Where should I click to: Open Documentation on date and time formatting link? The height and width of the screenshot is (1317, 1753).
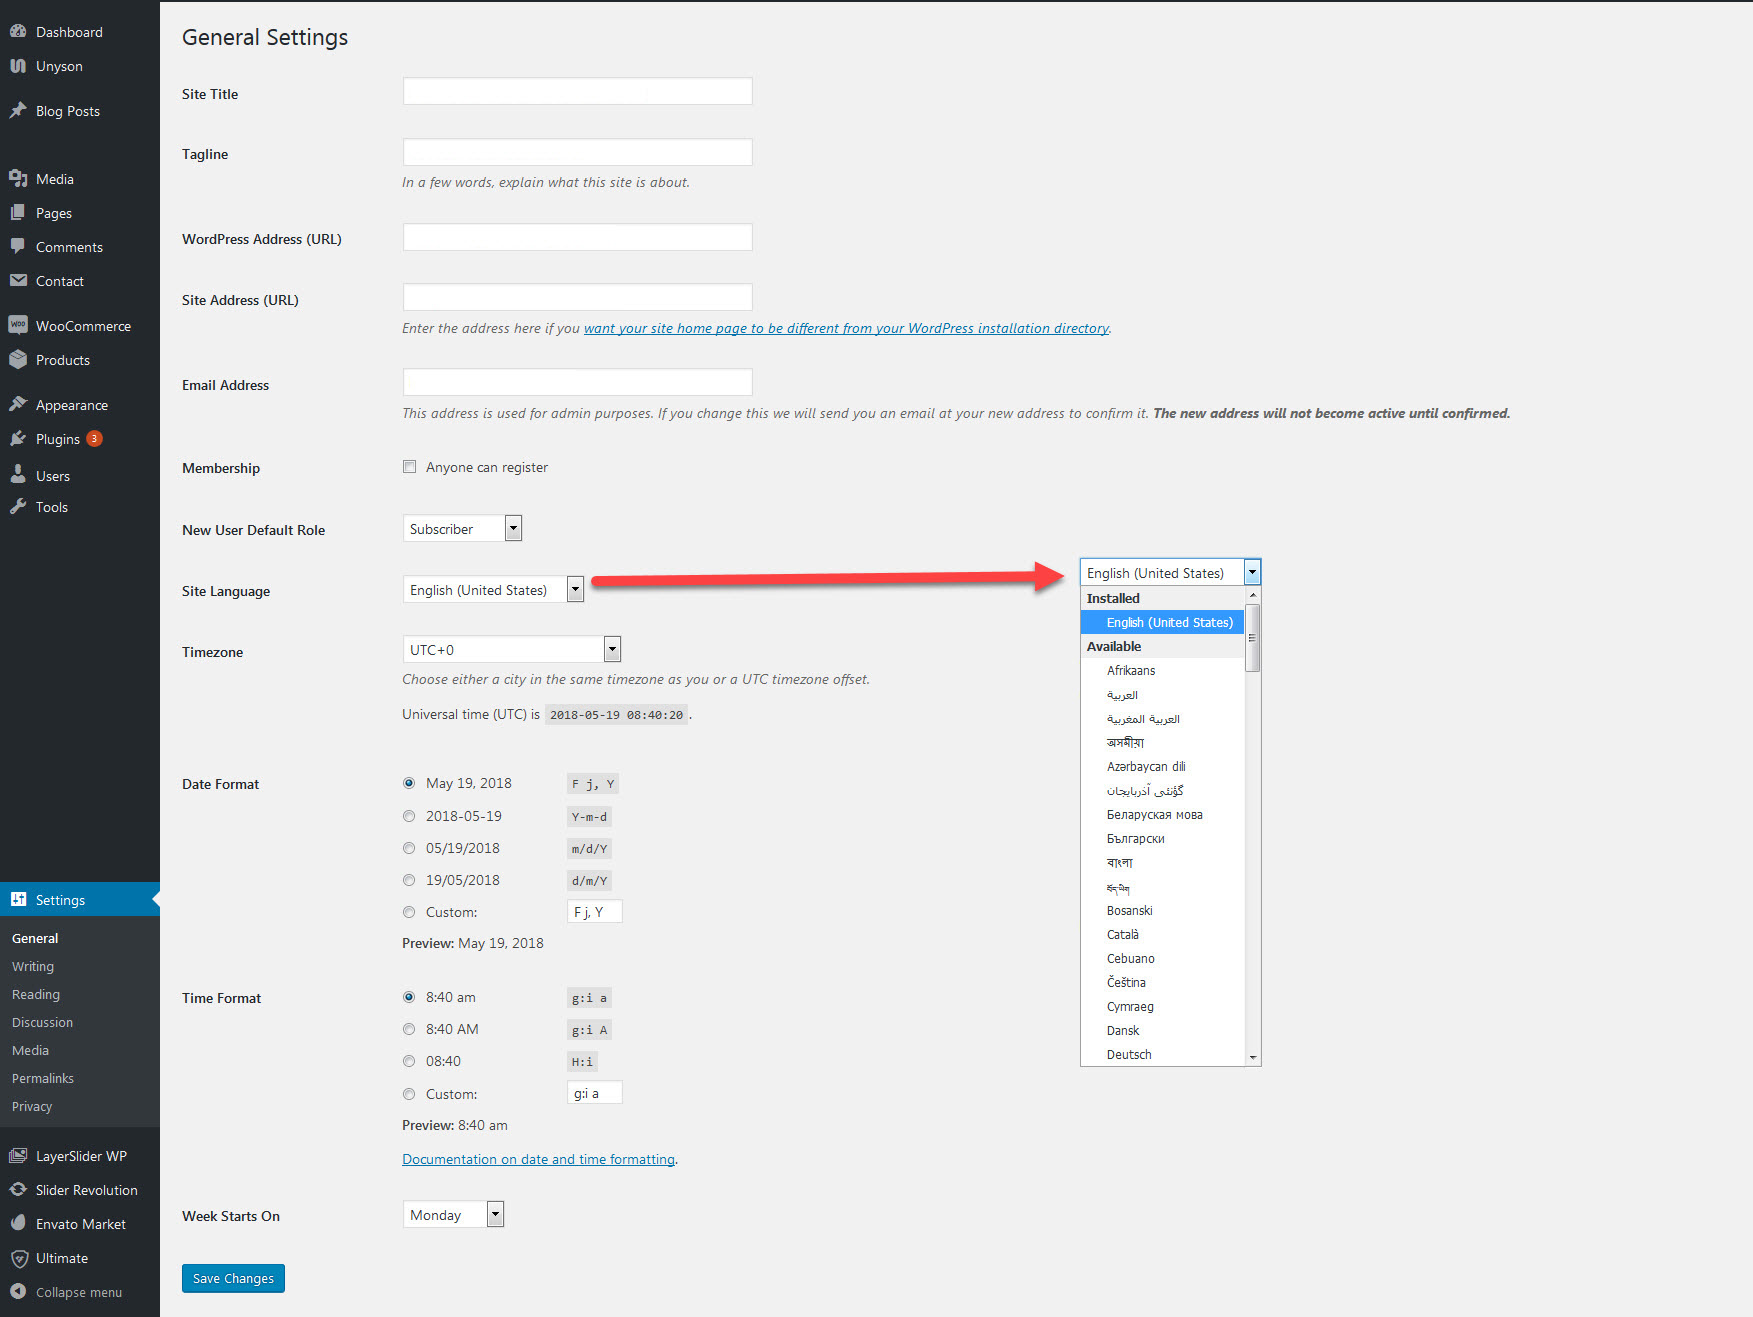click(x=538, y=1159)
